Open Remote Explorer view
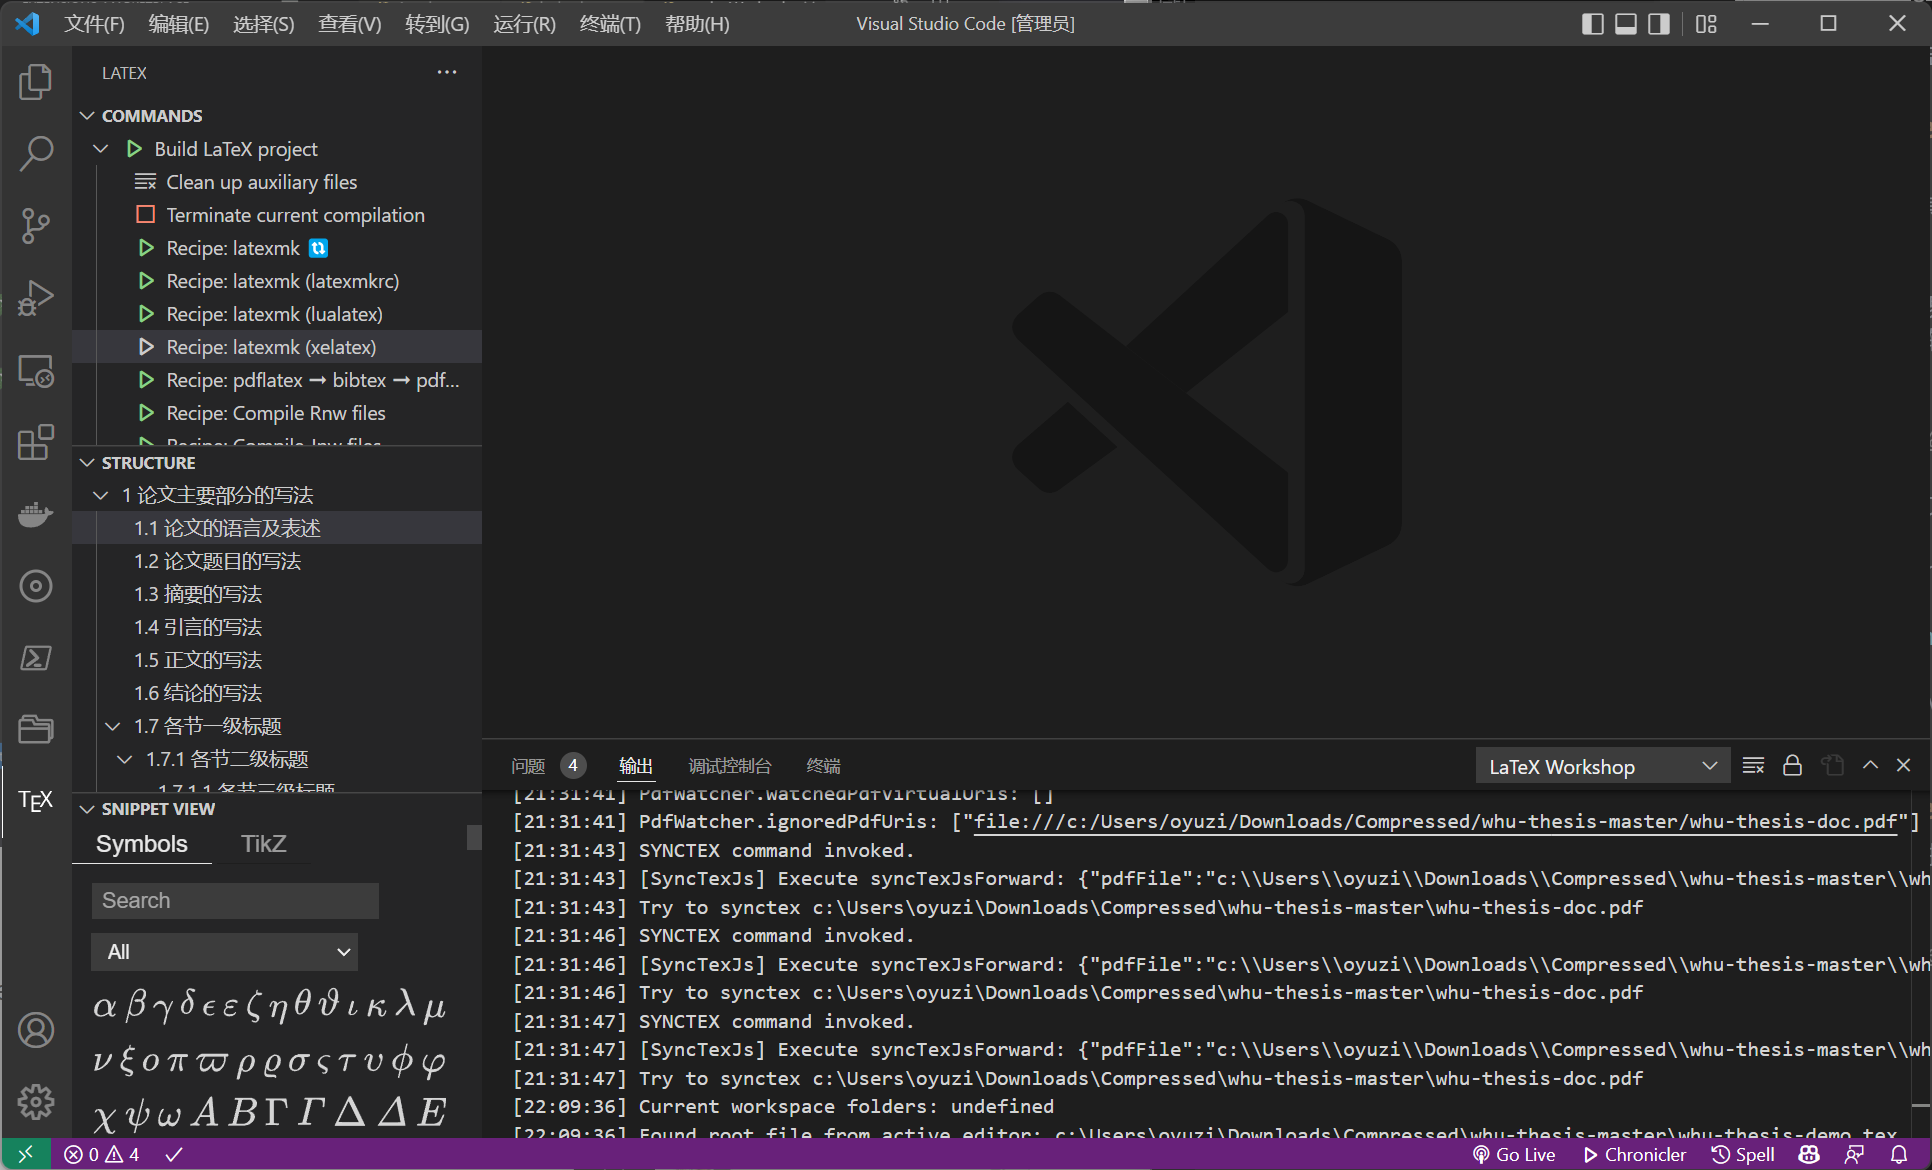 click(x=36, y=371)
